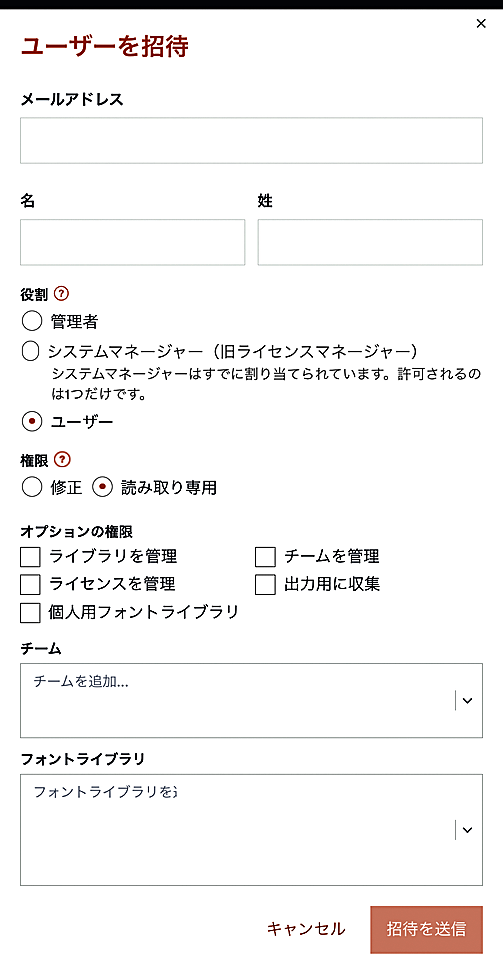Tick the ライセンスを管理 checkbox
Image resolution: width=503 pixels, height=972 pixels.
[30, 585]
